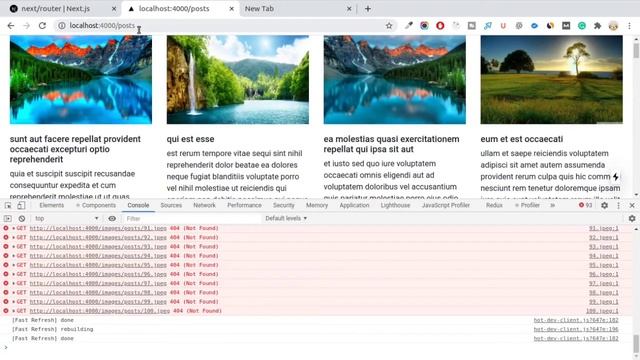This screenshot has width=640, height=360.
Task: Click the console vertical scrollbar thumb
Action: pos(636,344)
